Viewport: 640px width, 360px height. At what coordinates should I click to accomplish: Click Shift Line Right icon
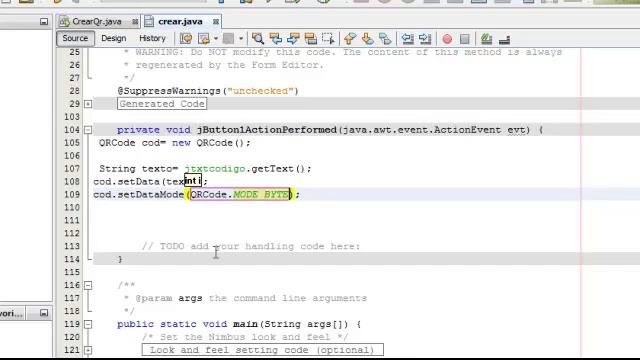pyautogui.click(x=425, y=39)
